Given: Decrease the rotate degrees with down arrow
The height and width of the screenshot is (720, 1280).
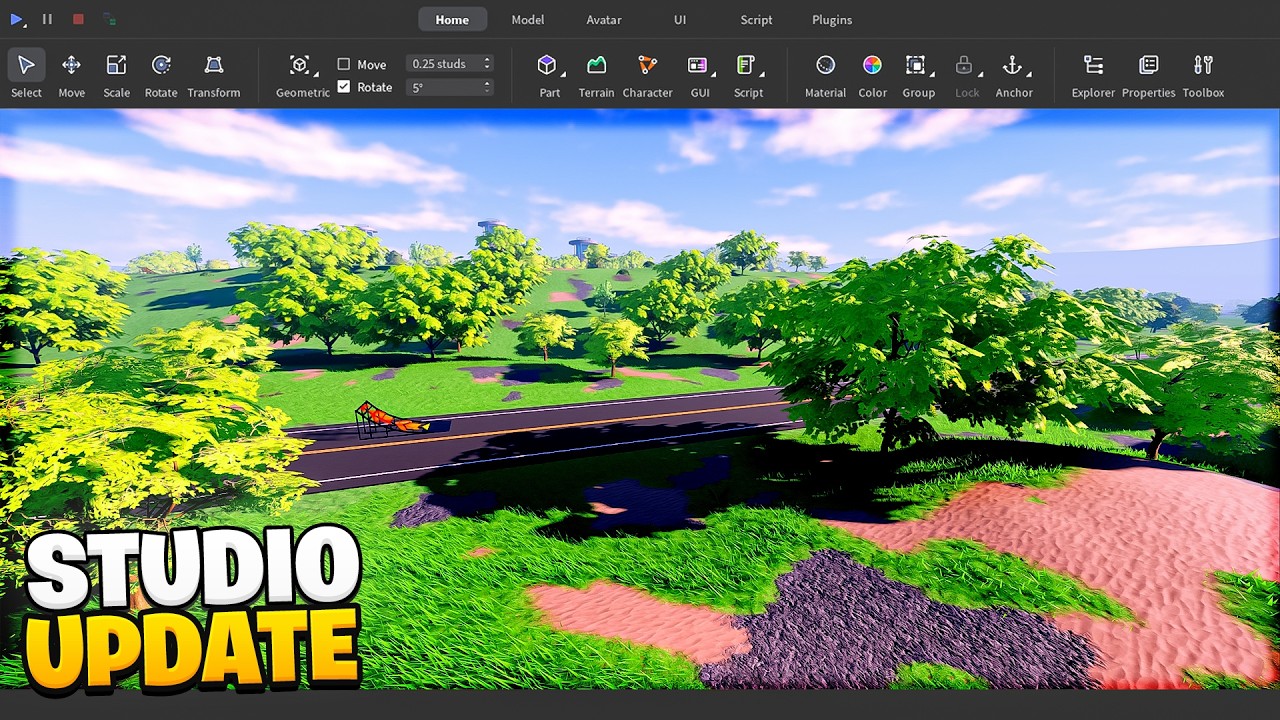Looking at the screenshot, I should coord(487,91).
